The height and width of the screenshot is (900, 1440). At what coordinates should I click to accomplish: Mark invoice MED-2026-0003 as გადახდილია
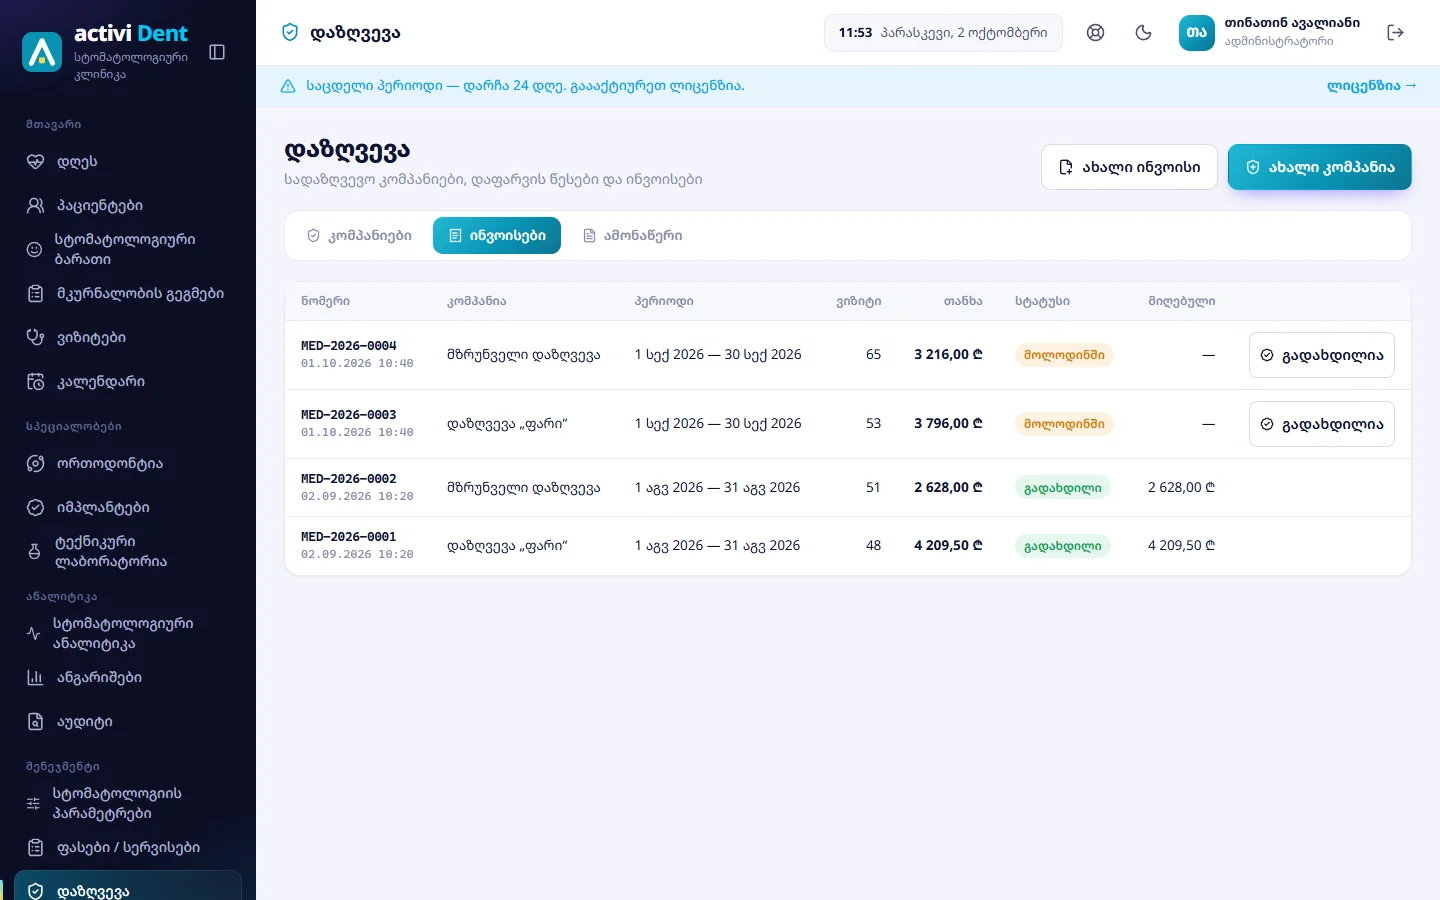coord(1322,424)
